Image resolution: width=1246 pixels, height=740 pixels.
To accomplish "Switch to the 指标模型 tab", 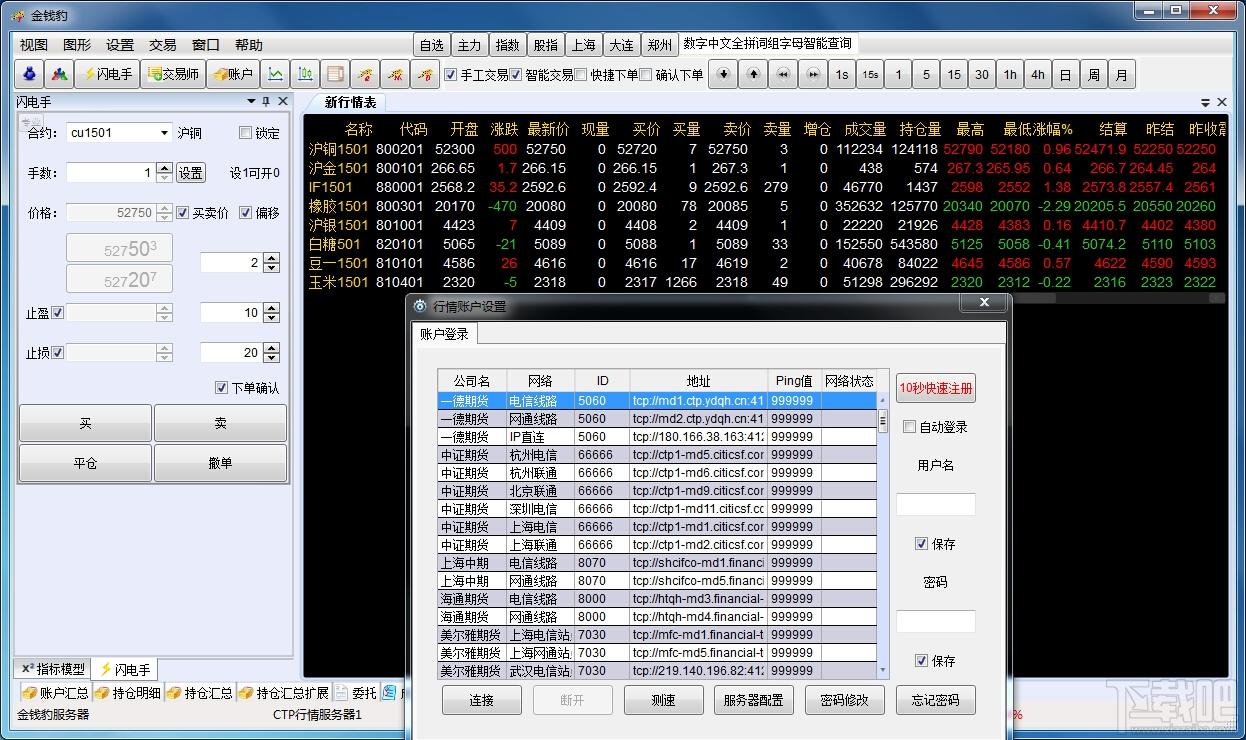I will coord(54,669).
